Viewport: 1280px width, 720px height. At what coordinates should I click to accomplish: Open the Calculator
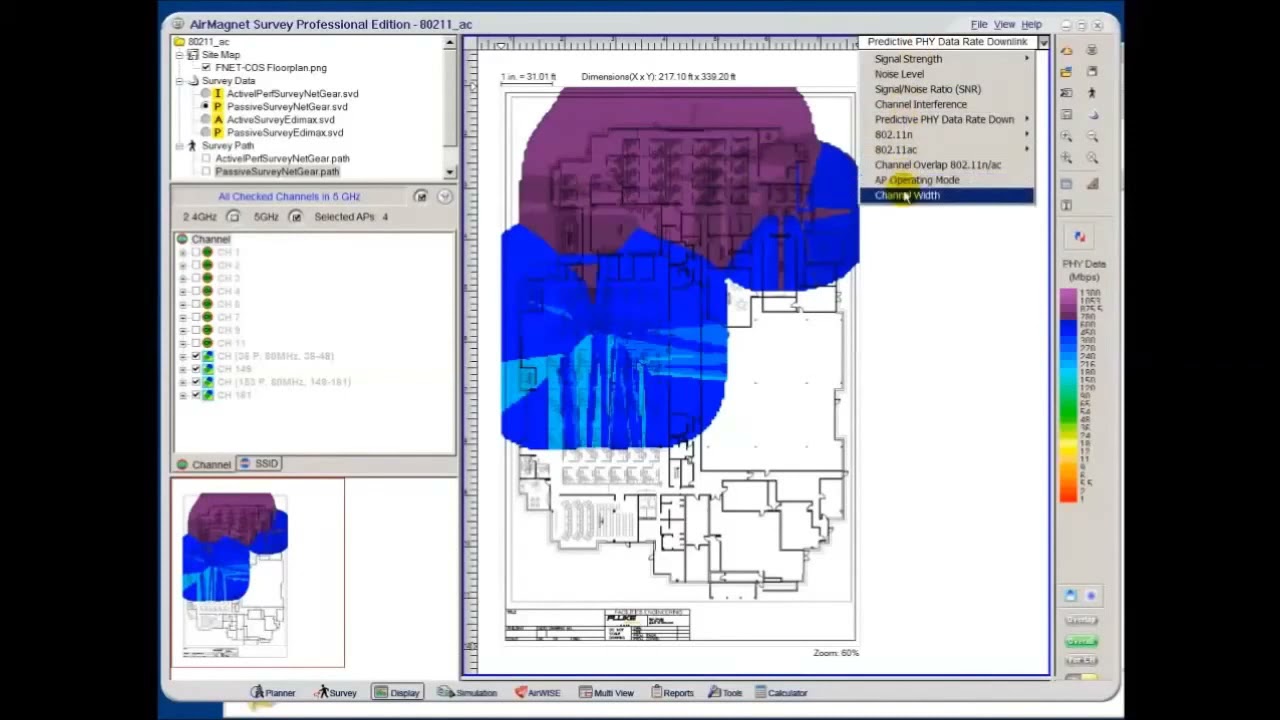point(781,692)
